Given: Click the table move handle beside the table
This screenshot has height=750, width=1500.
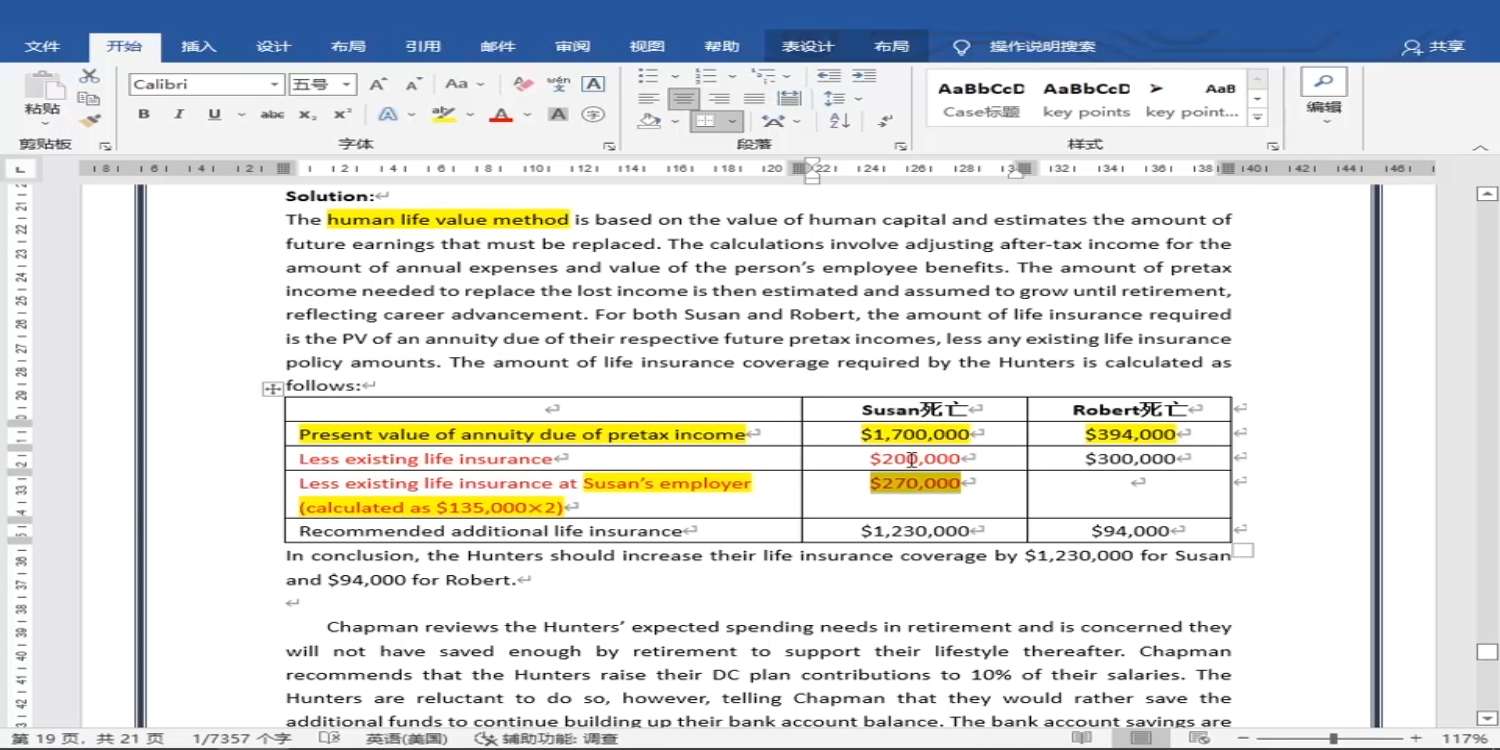Looking at the screenshot, I should pyautogui.click(x=272, y=389).
